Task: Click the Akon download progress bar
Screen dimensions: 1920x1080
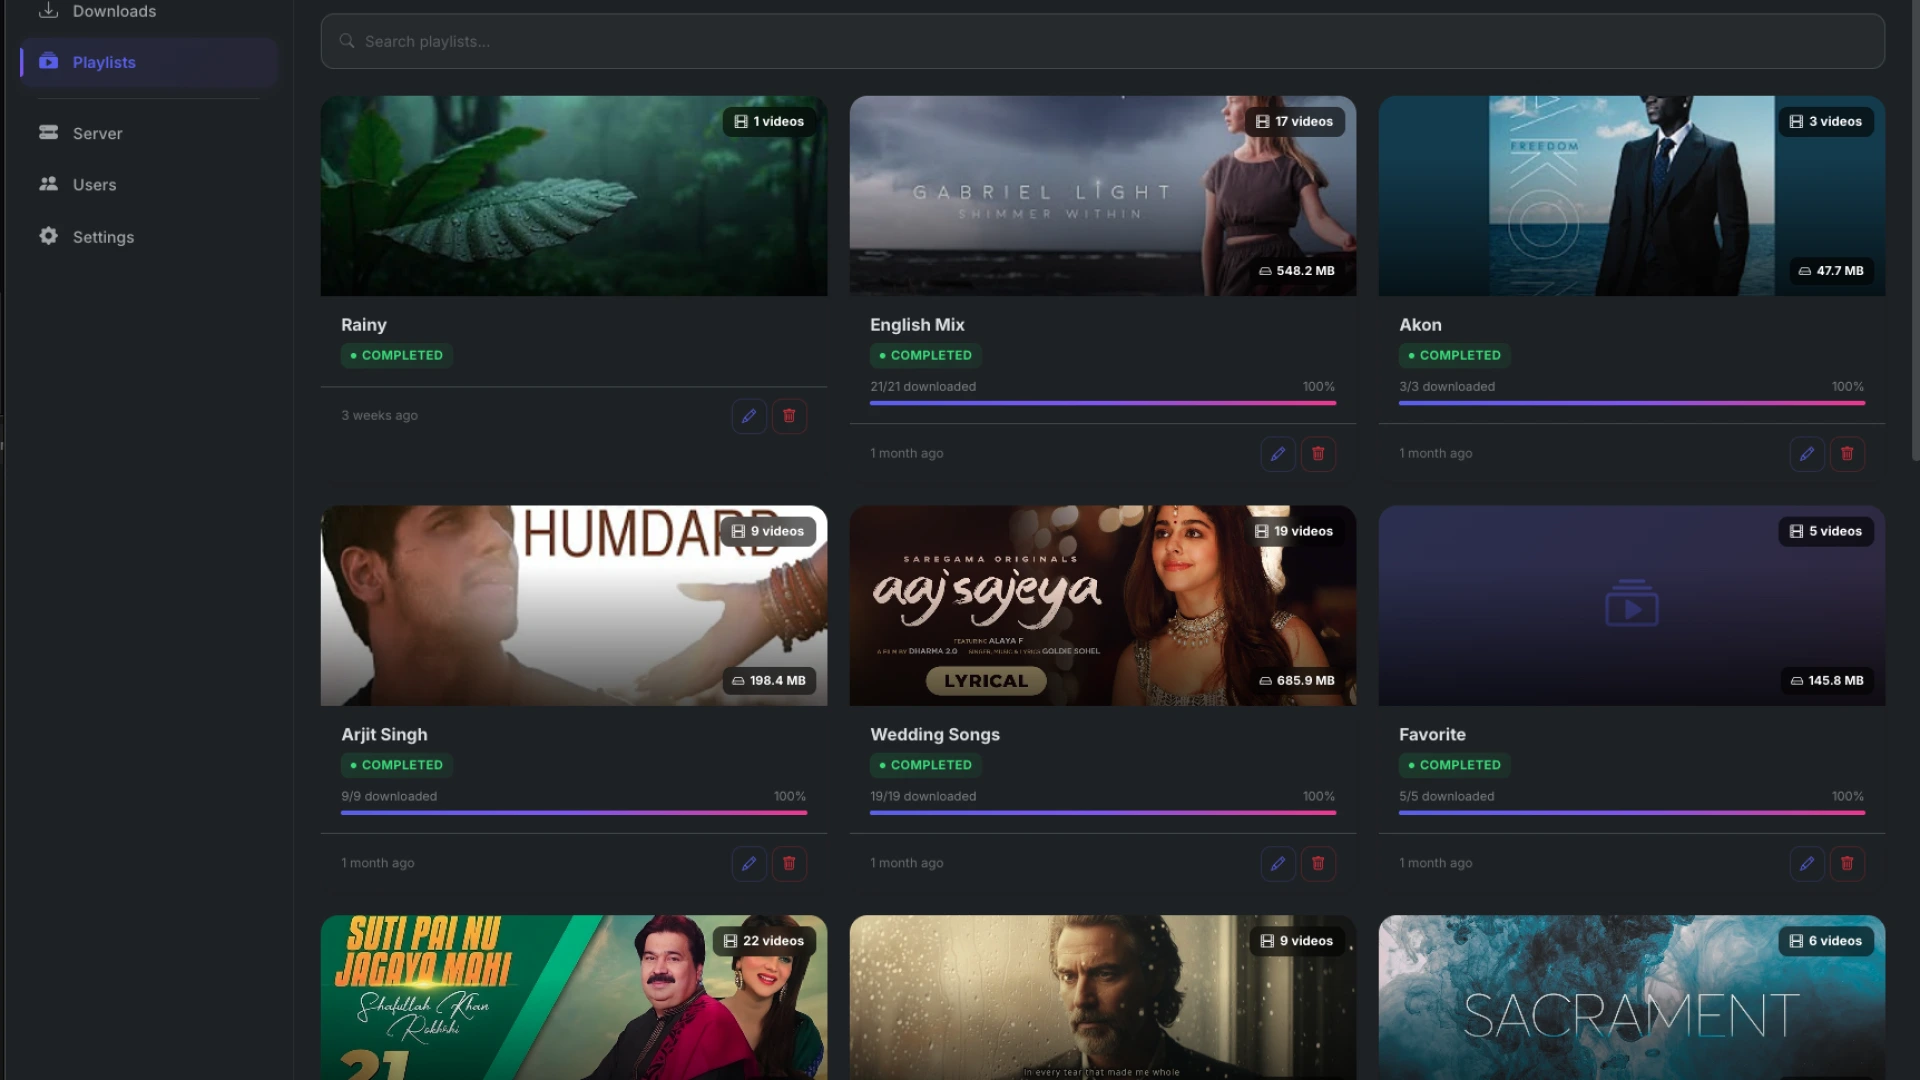Action: coord(1631,403)
